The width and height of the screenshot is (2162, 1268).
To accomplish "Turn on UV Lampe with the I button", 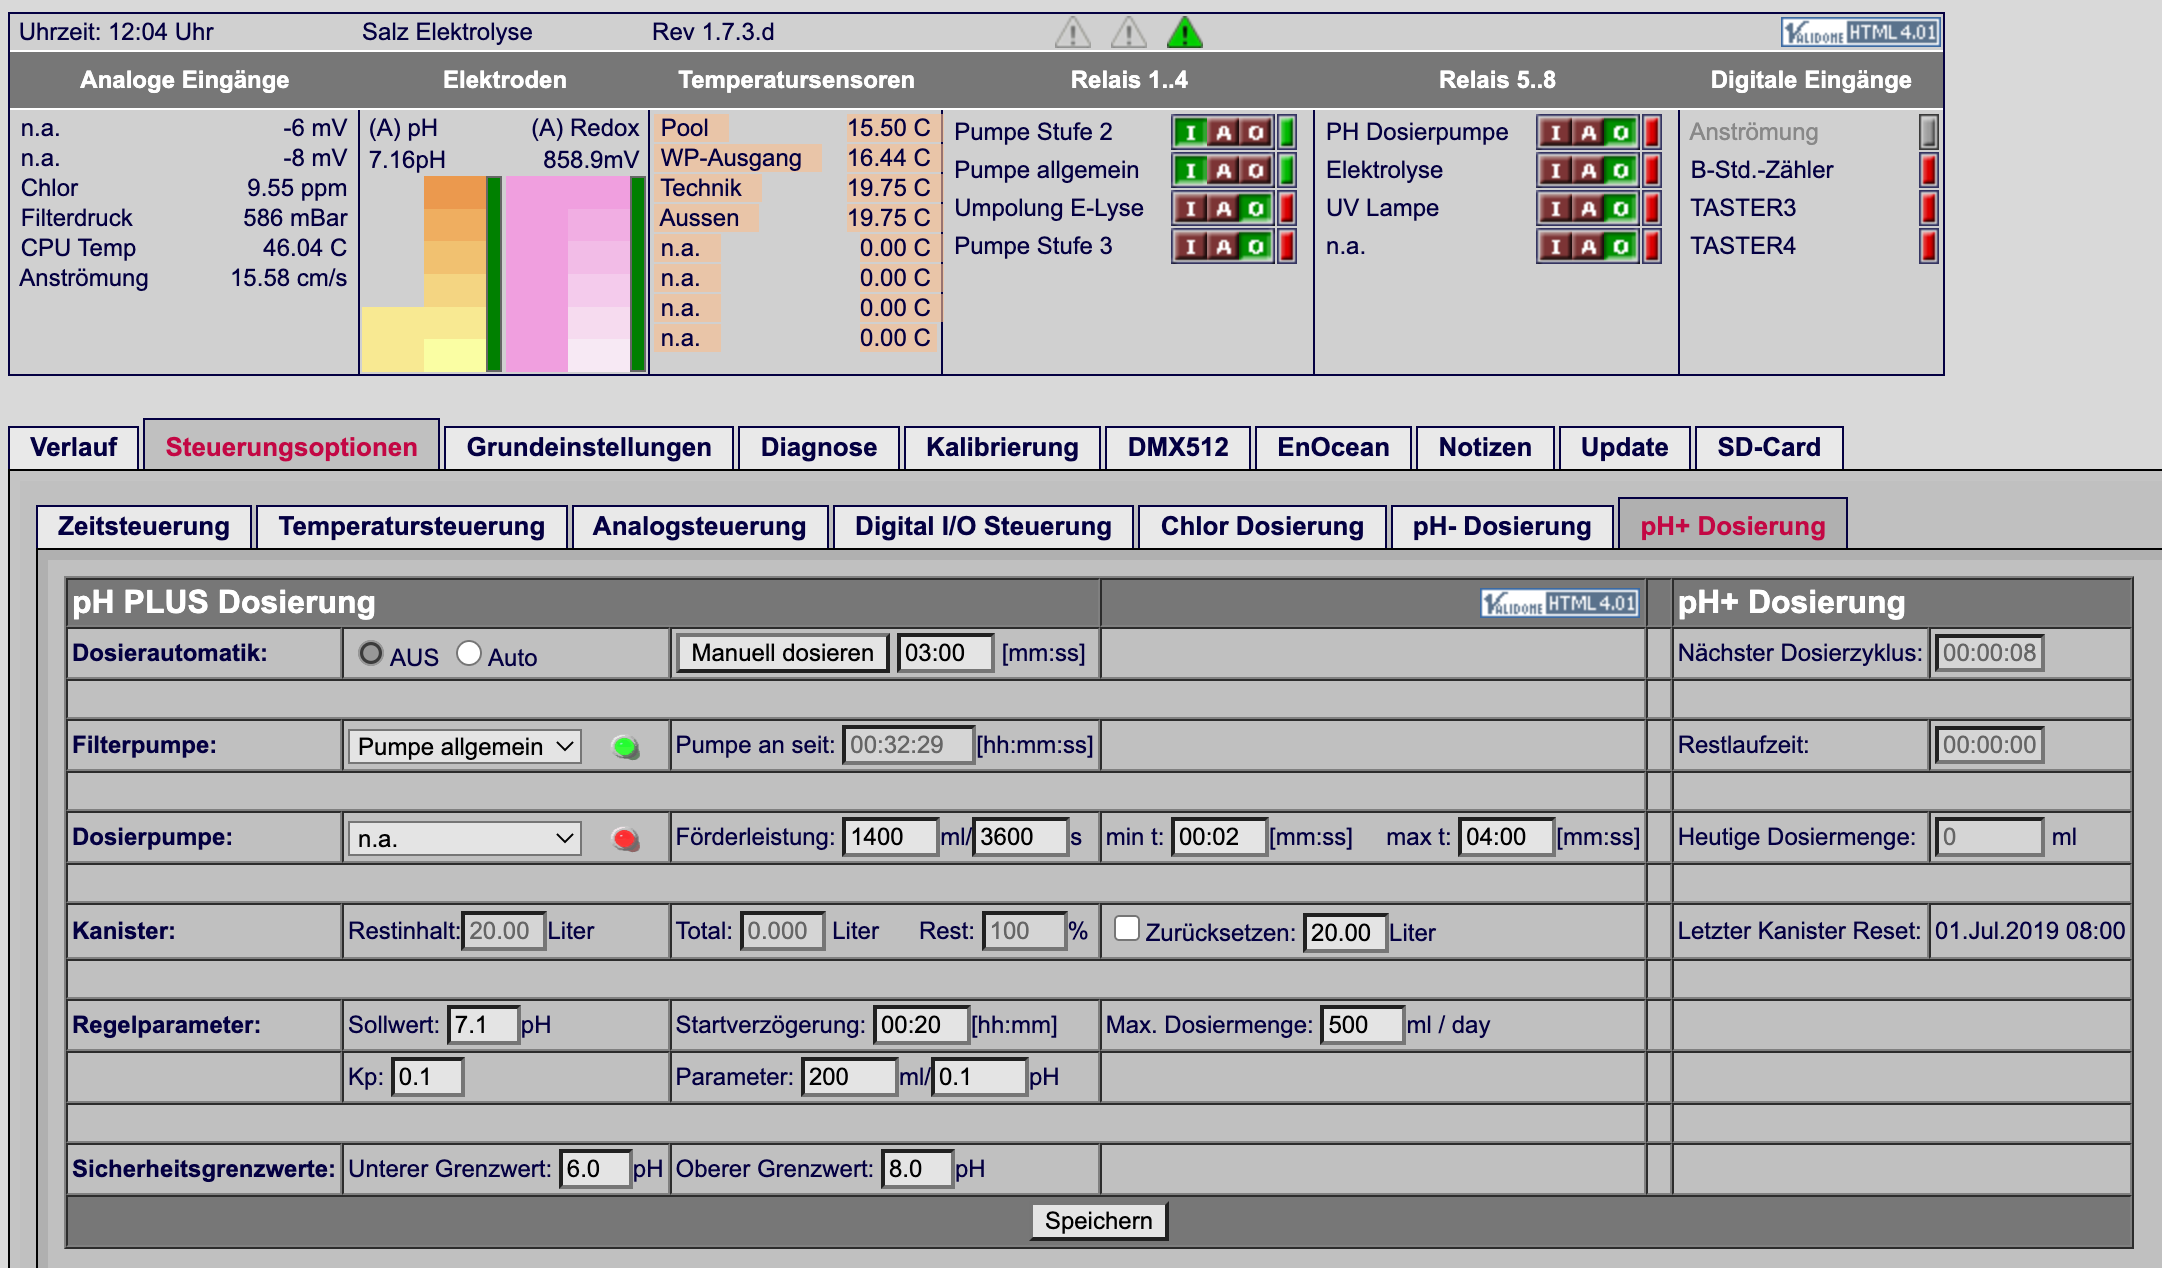I will [x=1555, y=208].
